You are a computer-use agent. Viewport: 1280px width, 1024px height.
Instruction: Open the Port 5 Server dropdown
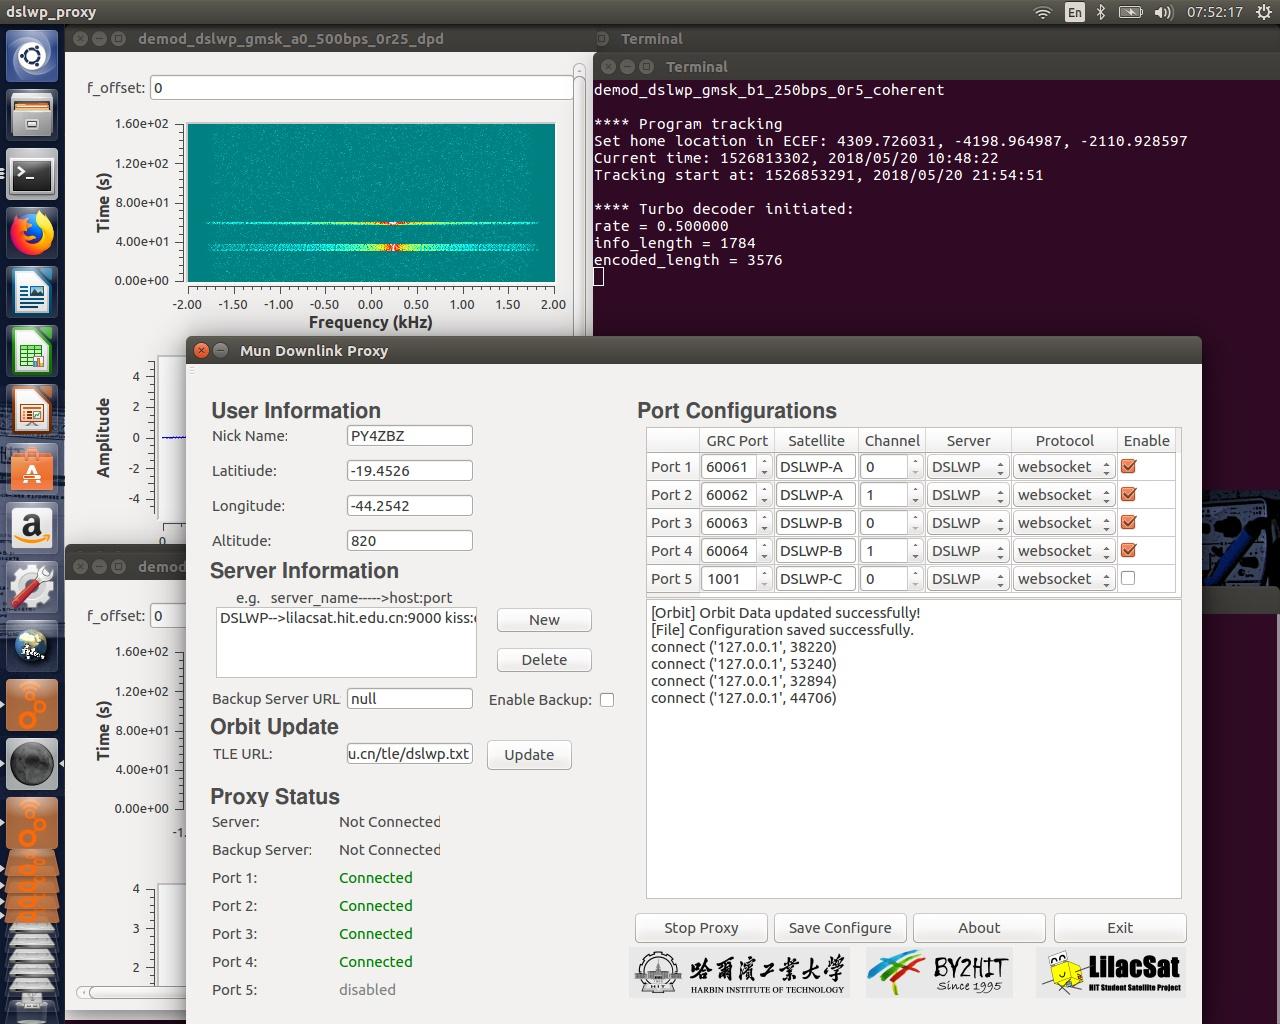pos(967,579)
